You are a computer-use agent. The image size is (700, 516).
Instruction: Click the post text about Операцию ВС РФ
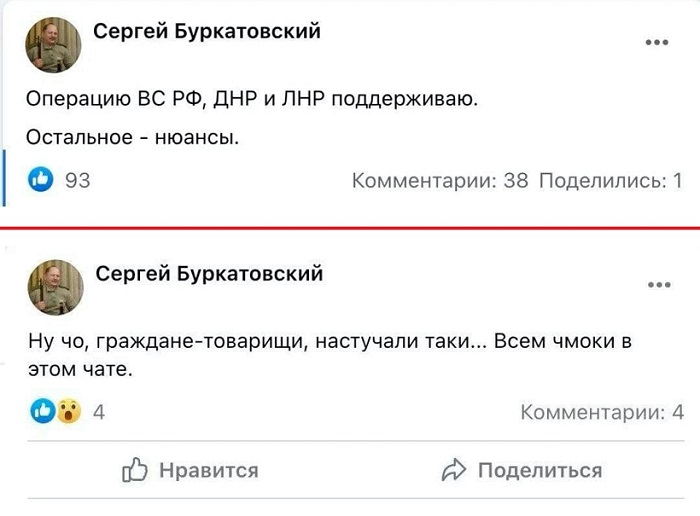coord(252,99)
